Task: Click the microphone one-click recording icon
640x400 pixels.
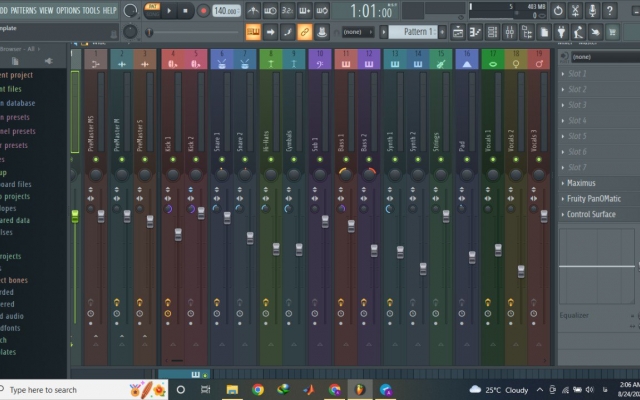Action: pos(592,11)
